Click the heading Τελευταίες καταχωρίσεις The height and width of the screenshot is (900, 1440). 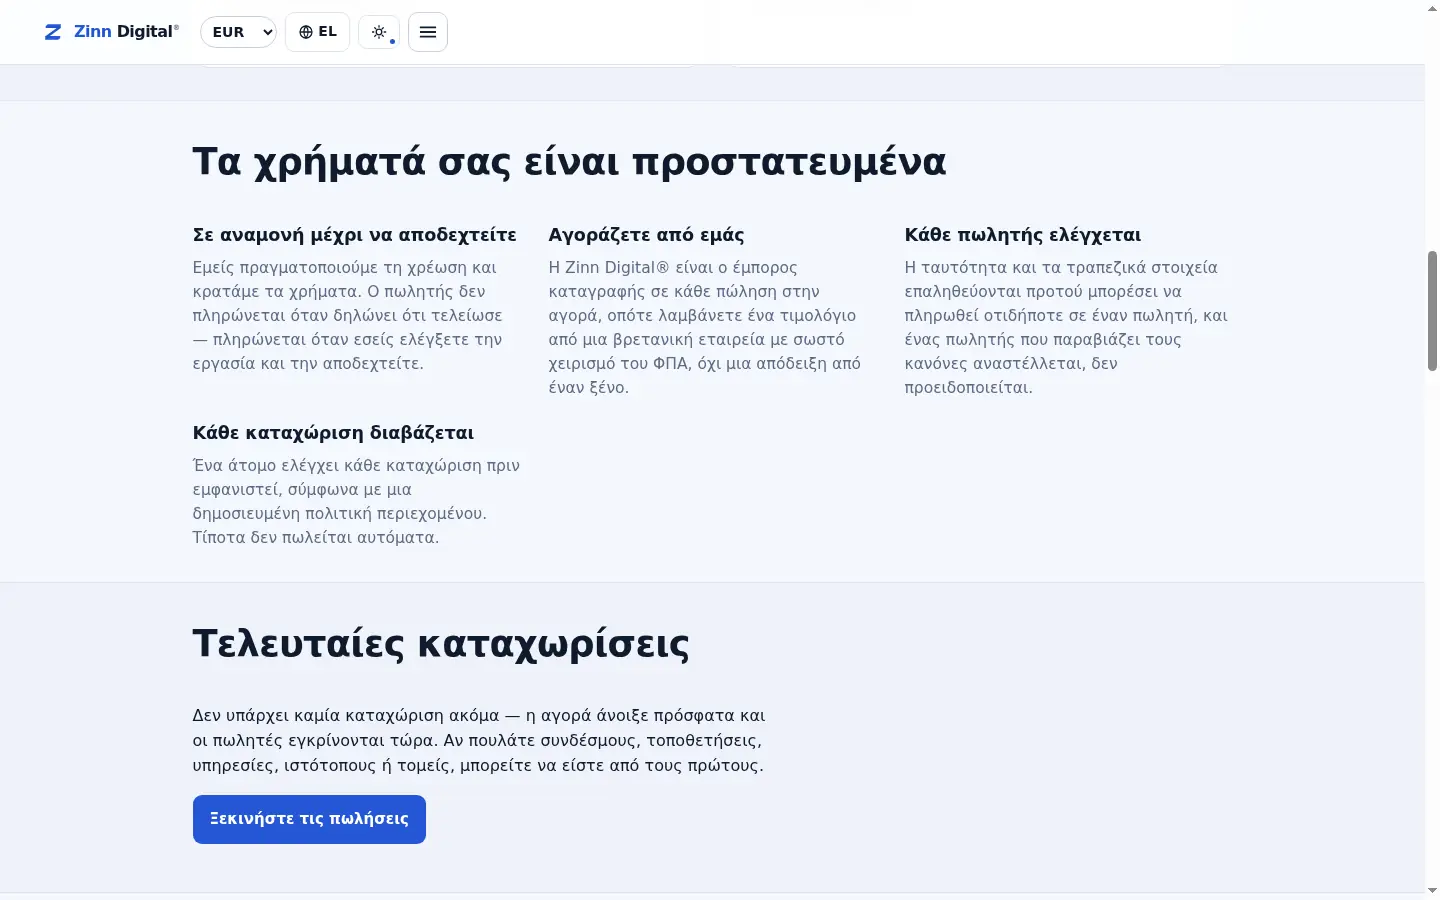441,643
